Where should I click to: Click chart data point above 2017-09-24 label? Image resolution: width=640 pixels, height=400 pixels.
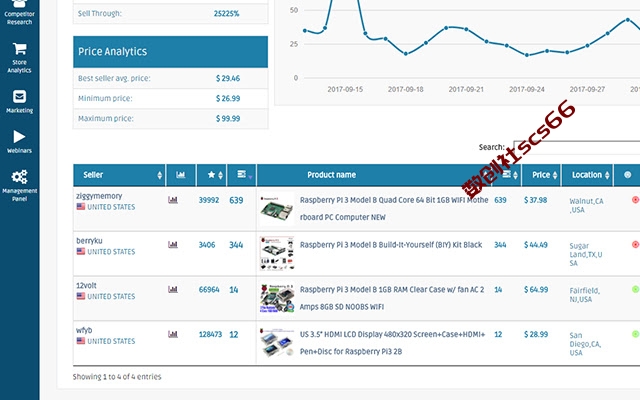click(x=527, y=55)
